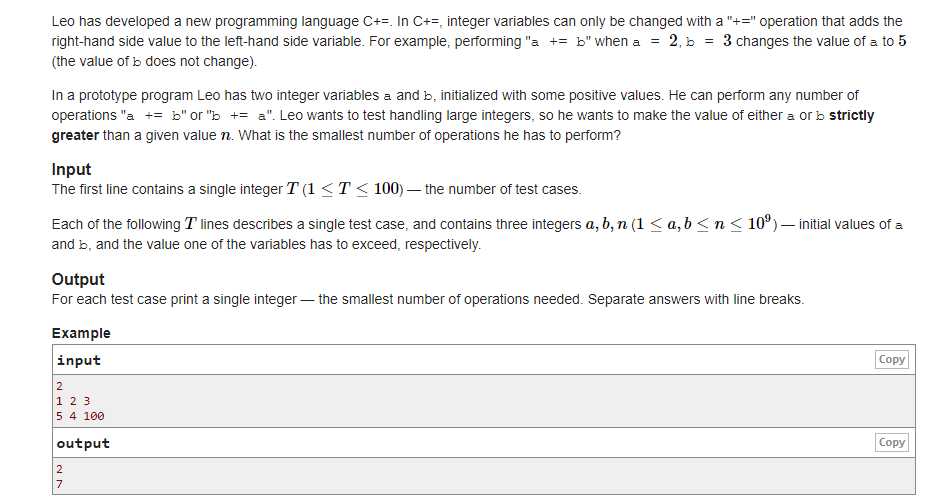The height and width of the screenshot is (503, 926).
Task: Select the output header label
Action: coord(83,443)
